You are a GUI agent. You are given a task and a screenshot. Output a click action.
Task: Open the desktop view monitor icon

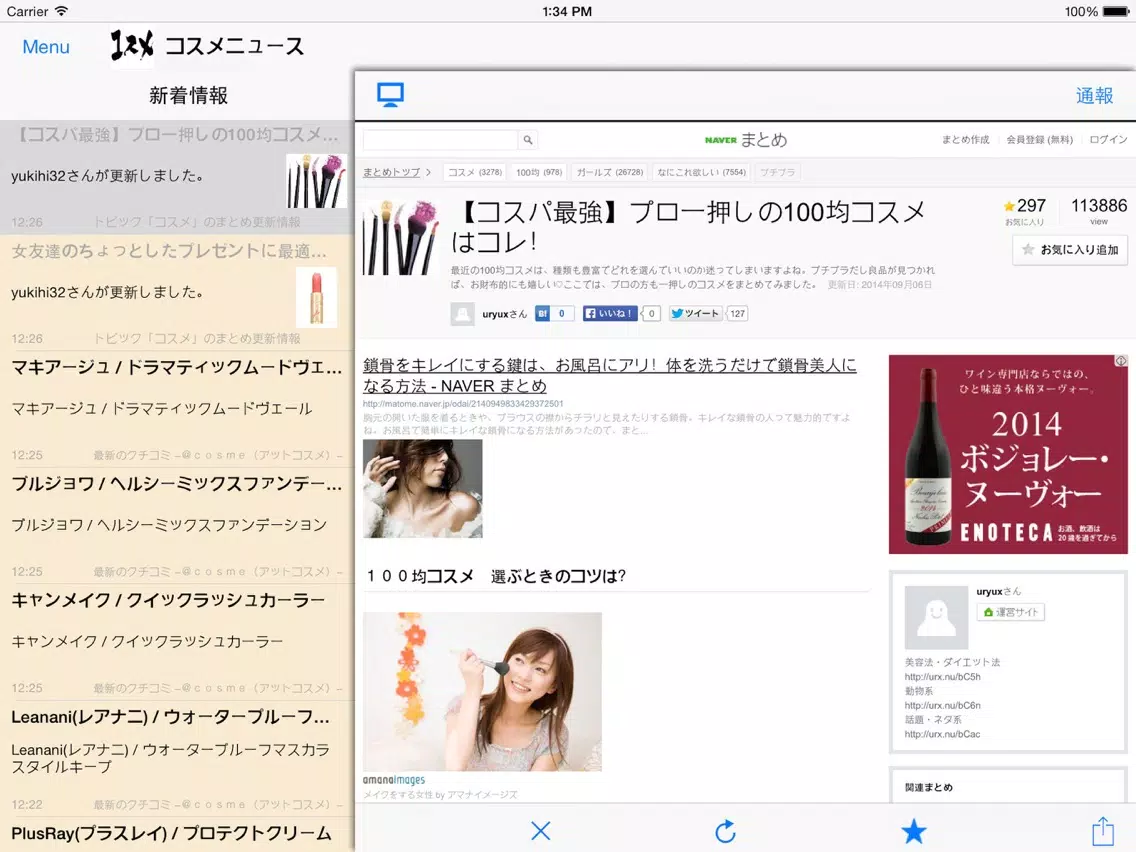point(390,95)
